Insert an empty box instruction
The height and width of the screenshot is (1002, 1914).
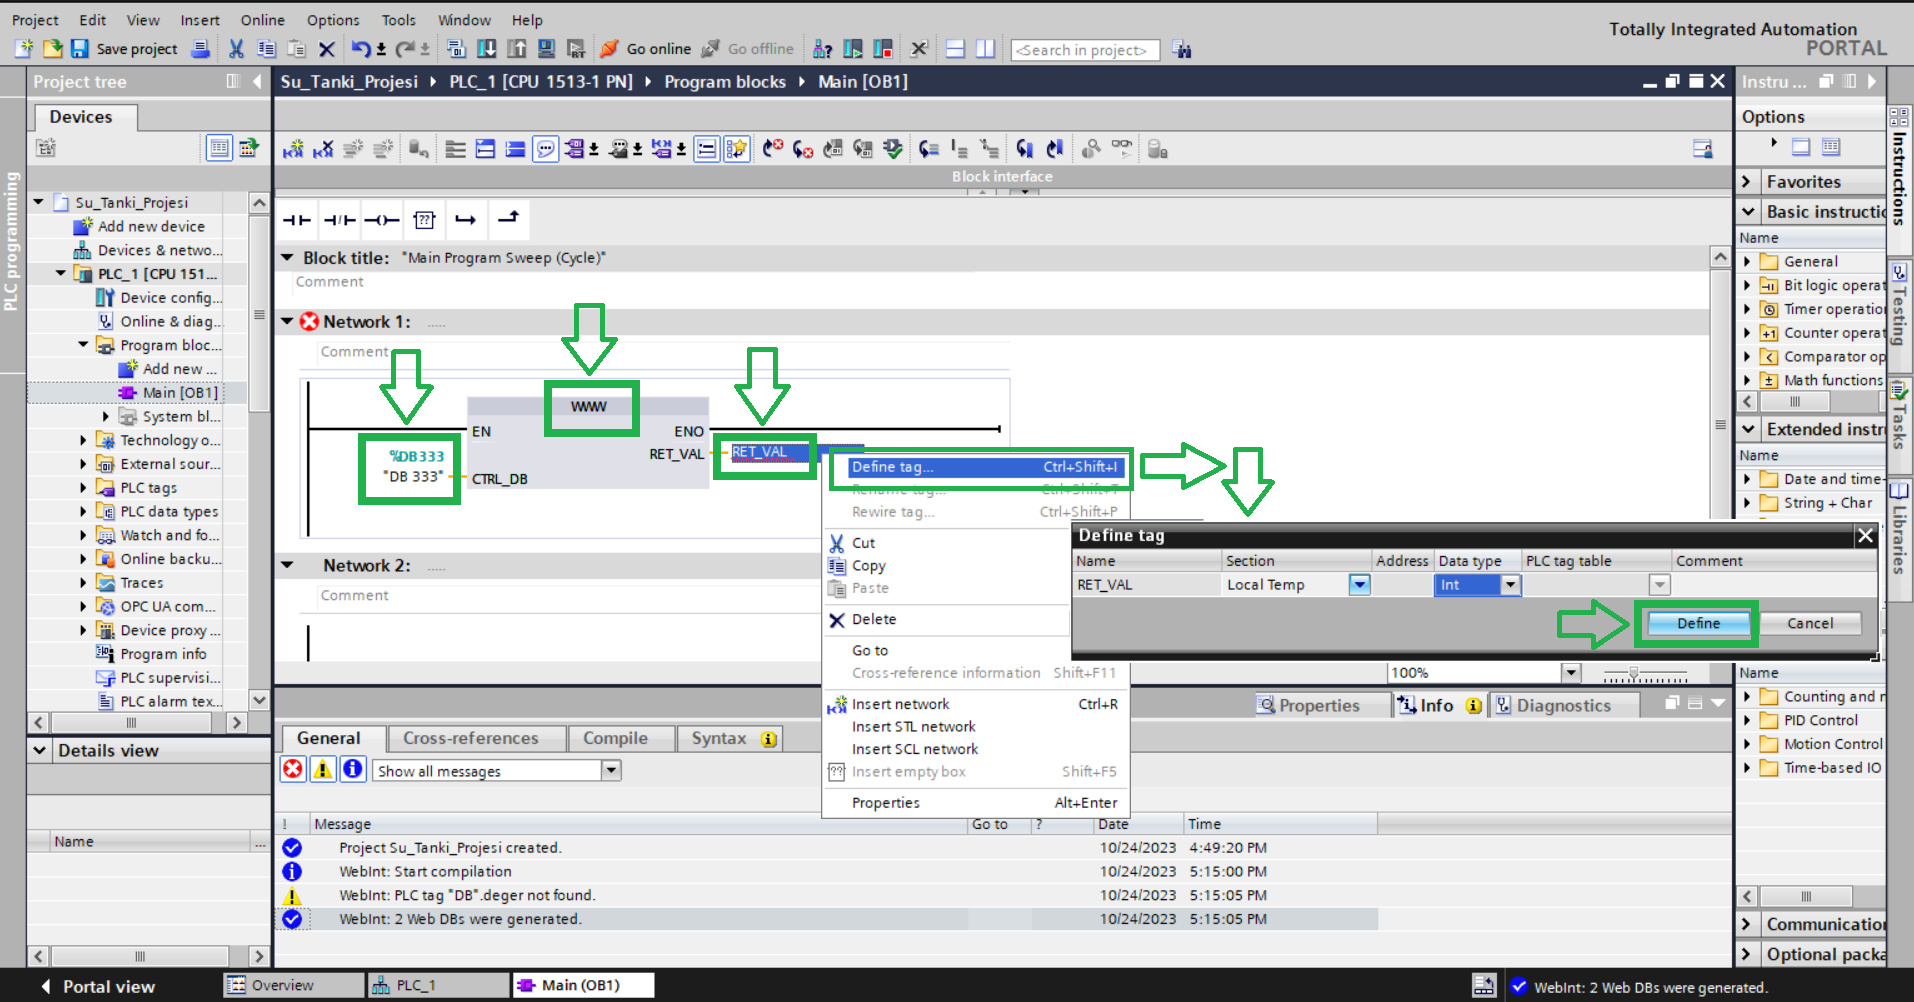424,220
